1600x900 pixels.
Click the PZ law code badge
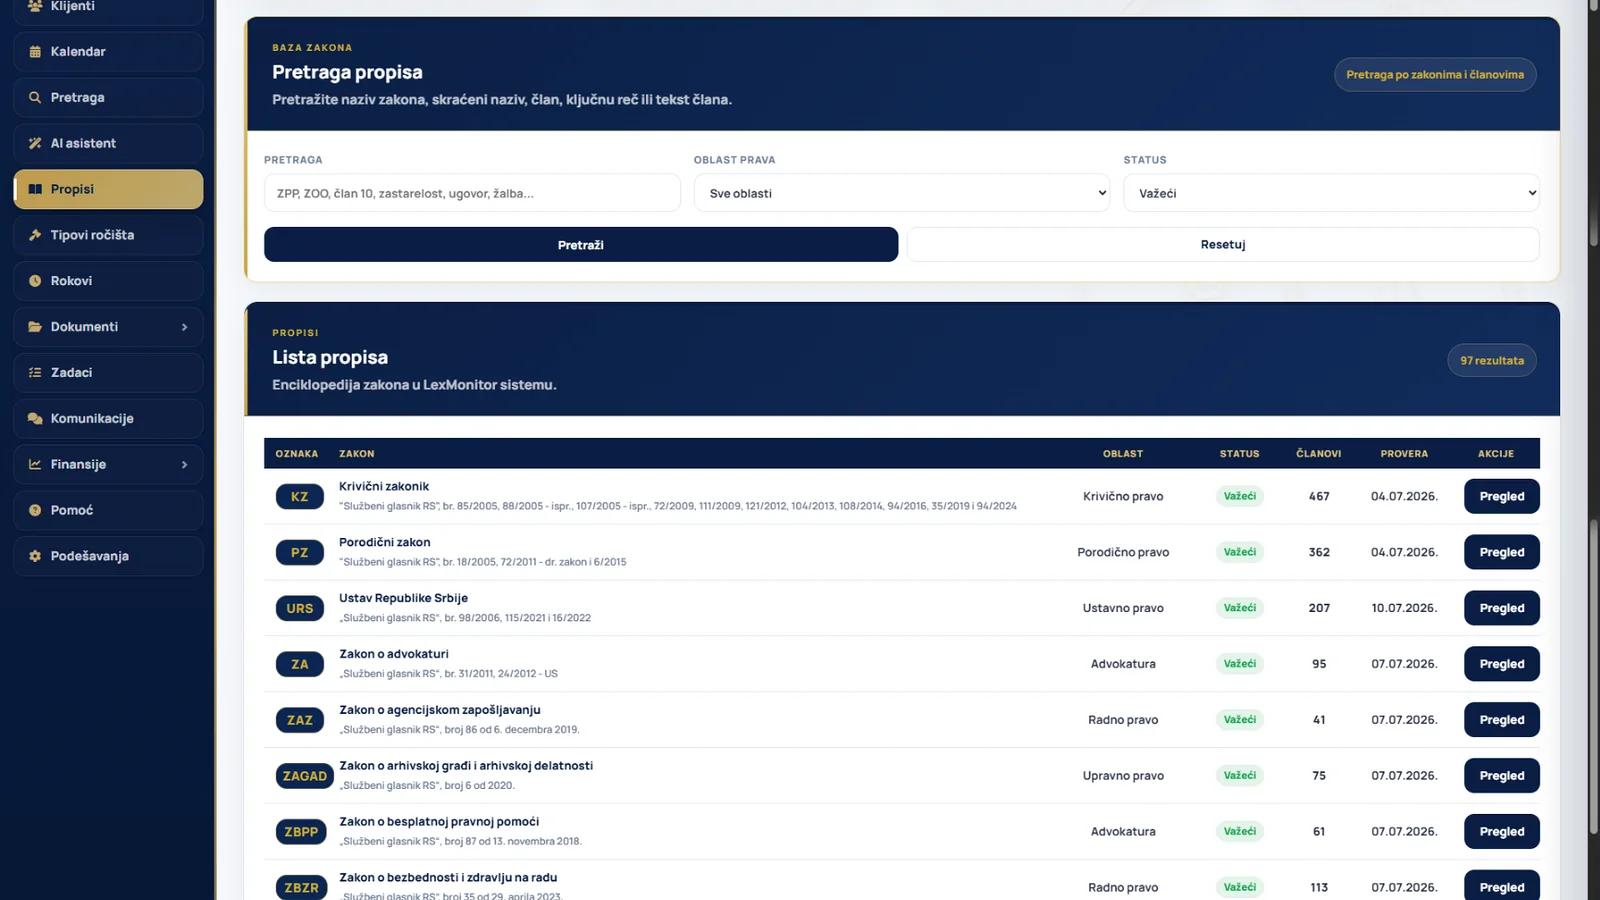[300, 553]
